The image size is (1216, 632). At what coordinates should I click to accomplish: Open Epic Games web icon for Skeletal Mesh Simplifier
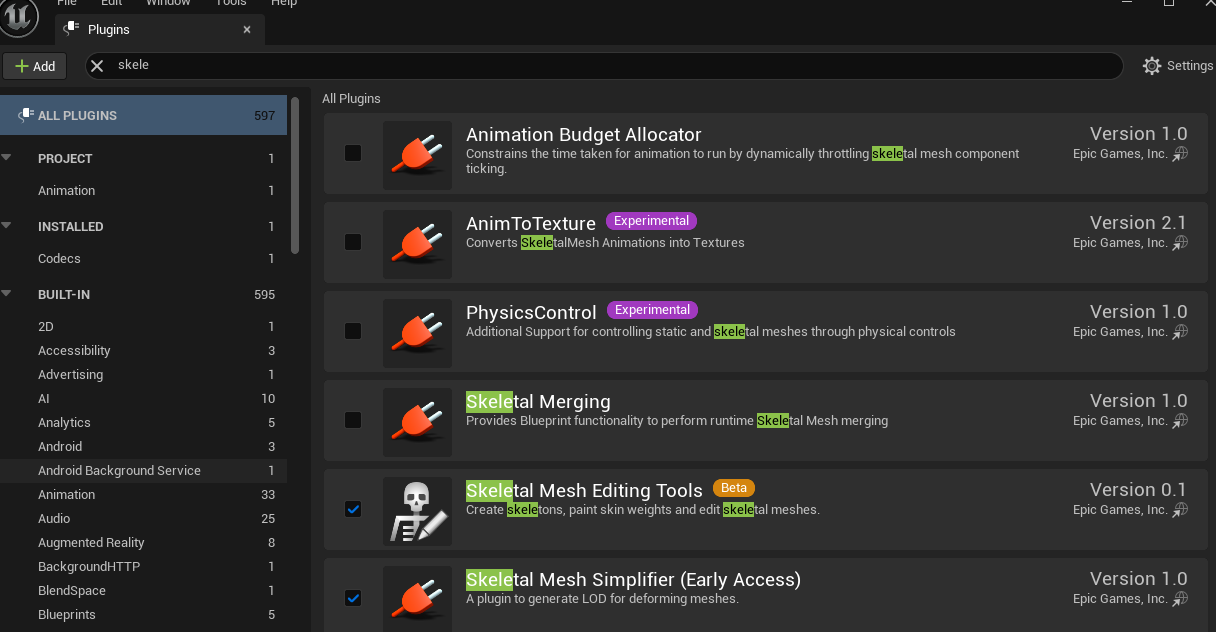[x=1181, y=599]
